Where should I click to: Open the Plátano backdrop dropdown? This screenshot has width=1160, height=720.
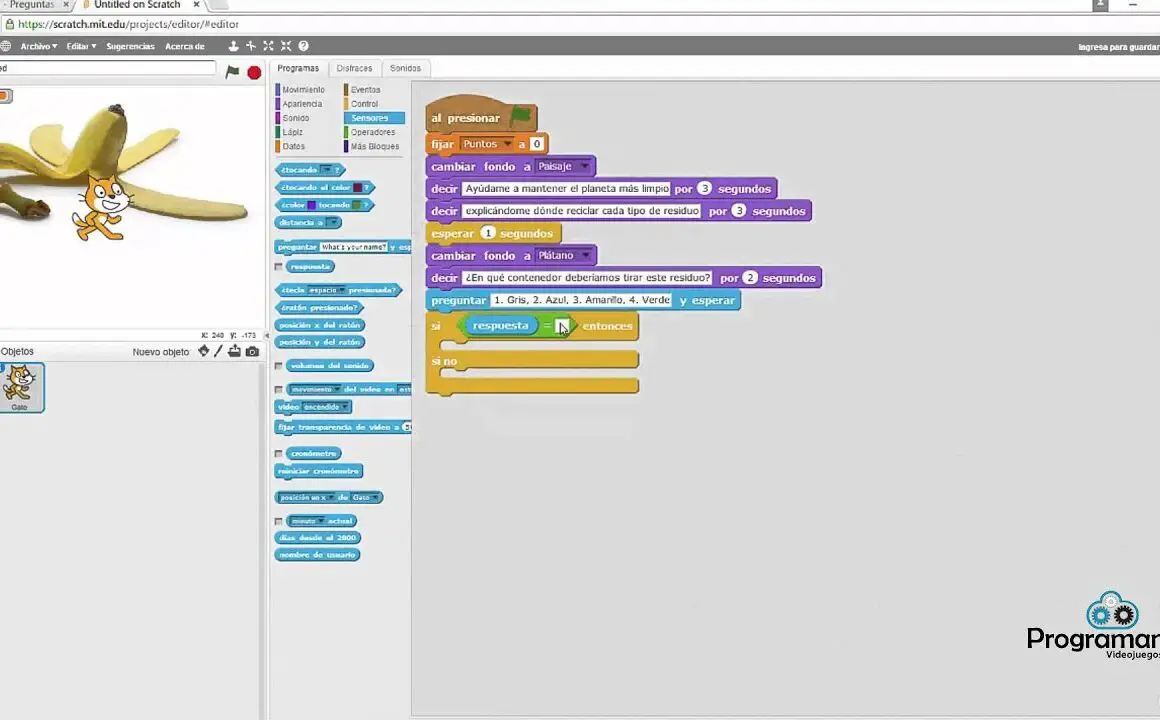point(585,256)
